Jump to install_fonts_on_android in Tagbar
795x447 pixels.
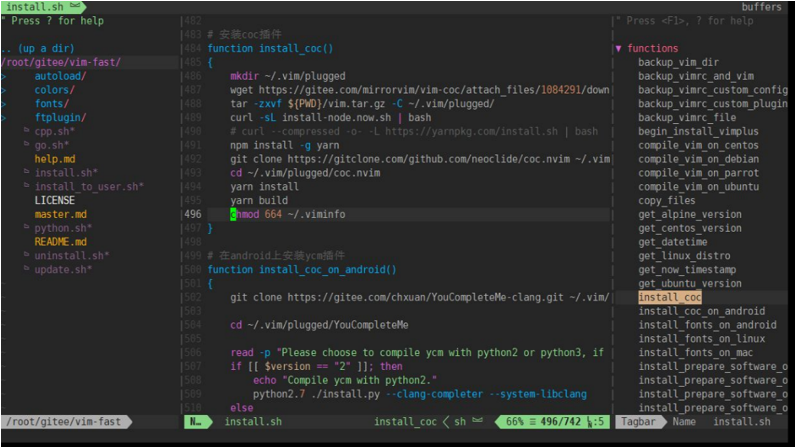coord(707,324)
